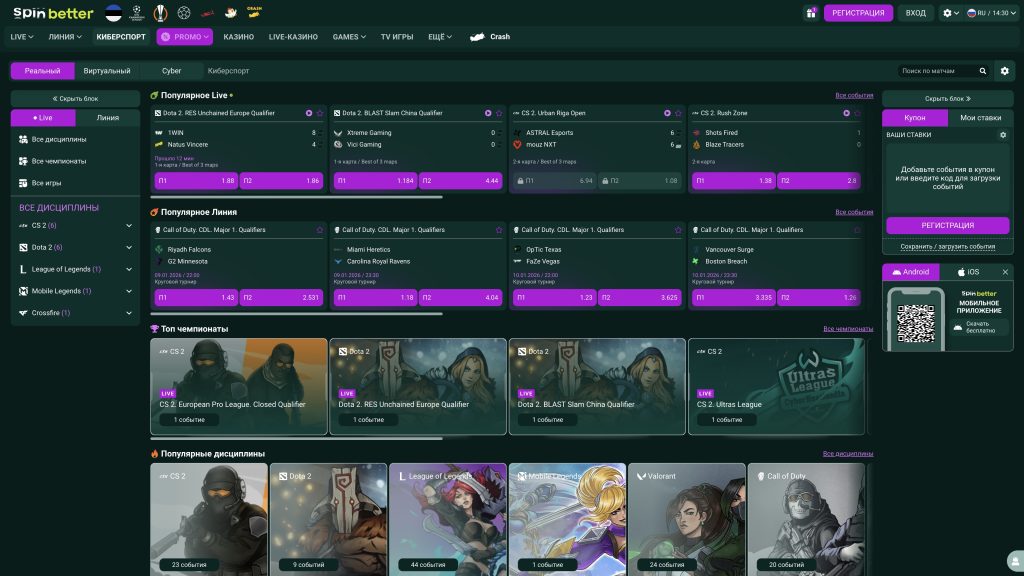Expand the PROMO dropdown menu
The height and width of the screenshot is (576, 1024).
(185, 37)
